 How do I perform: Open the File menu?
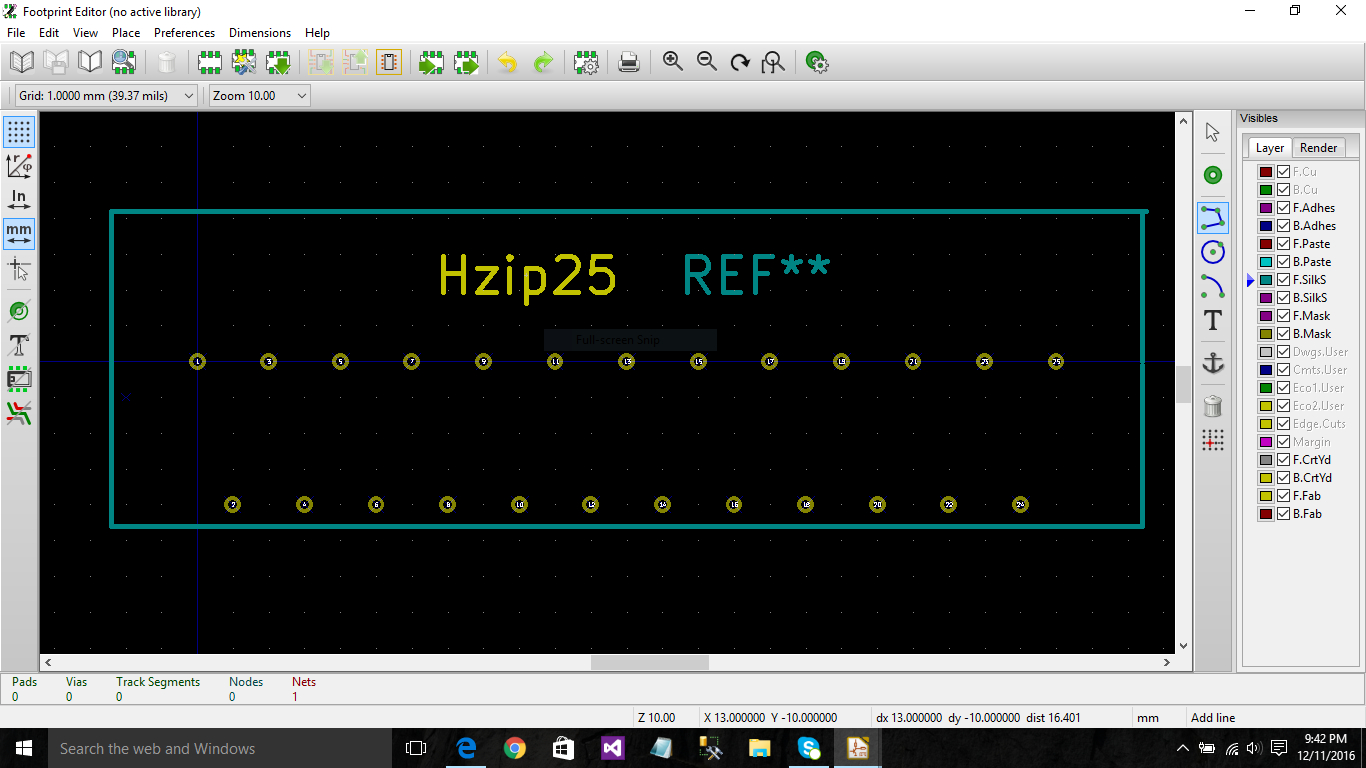(16, 33)
